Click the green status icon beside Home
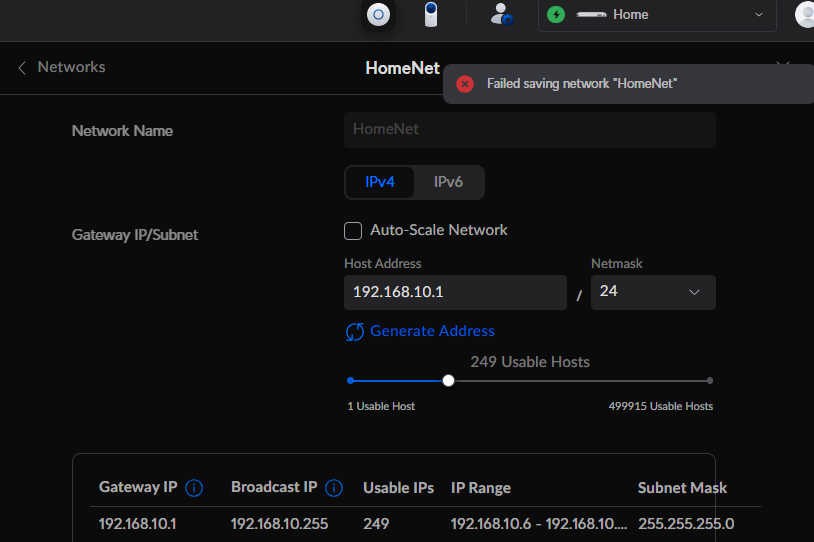The width and height of the screenshot is (814, 542). pos(556,15)
